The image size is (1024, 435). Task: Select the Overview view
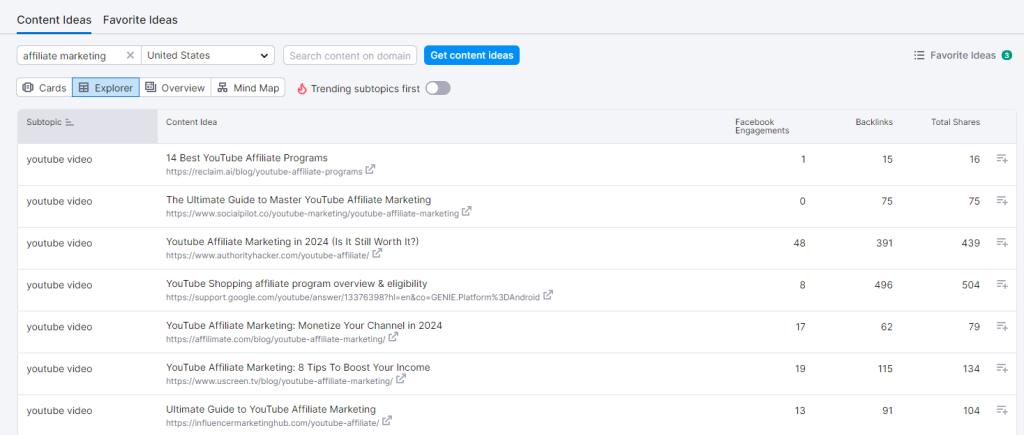tap(175, 88)
